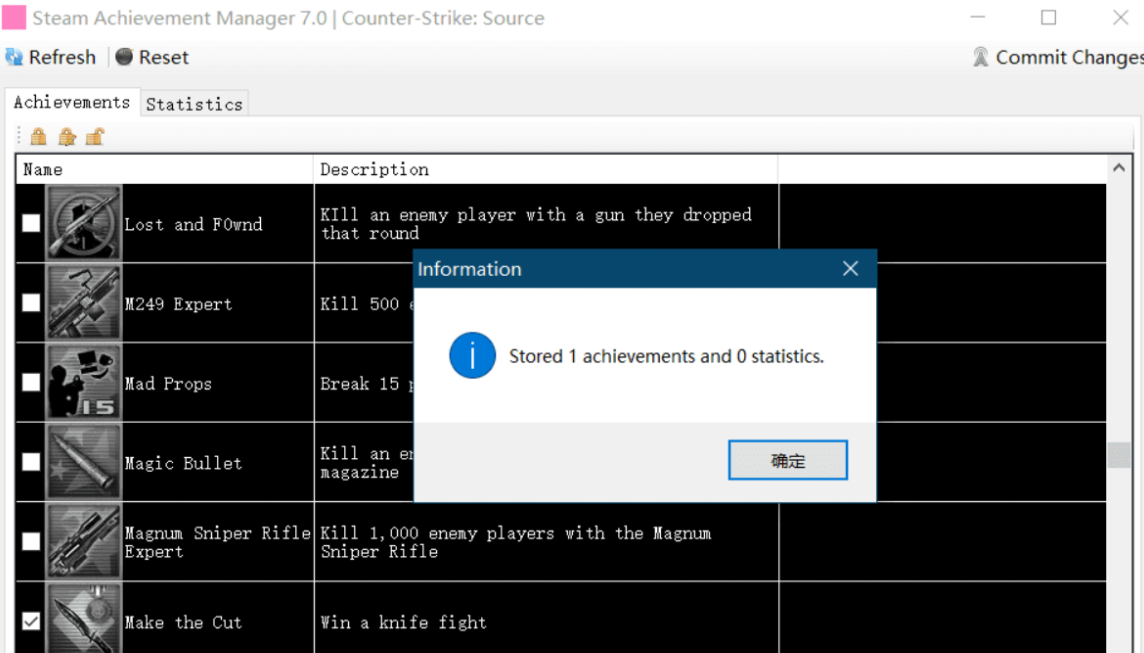The height and width of the screenshot is (653, 1144).
Task: Click the "Kill an enemy player with a gun" description
Action: (536, 223)
